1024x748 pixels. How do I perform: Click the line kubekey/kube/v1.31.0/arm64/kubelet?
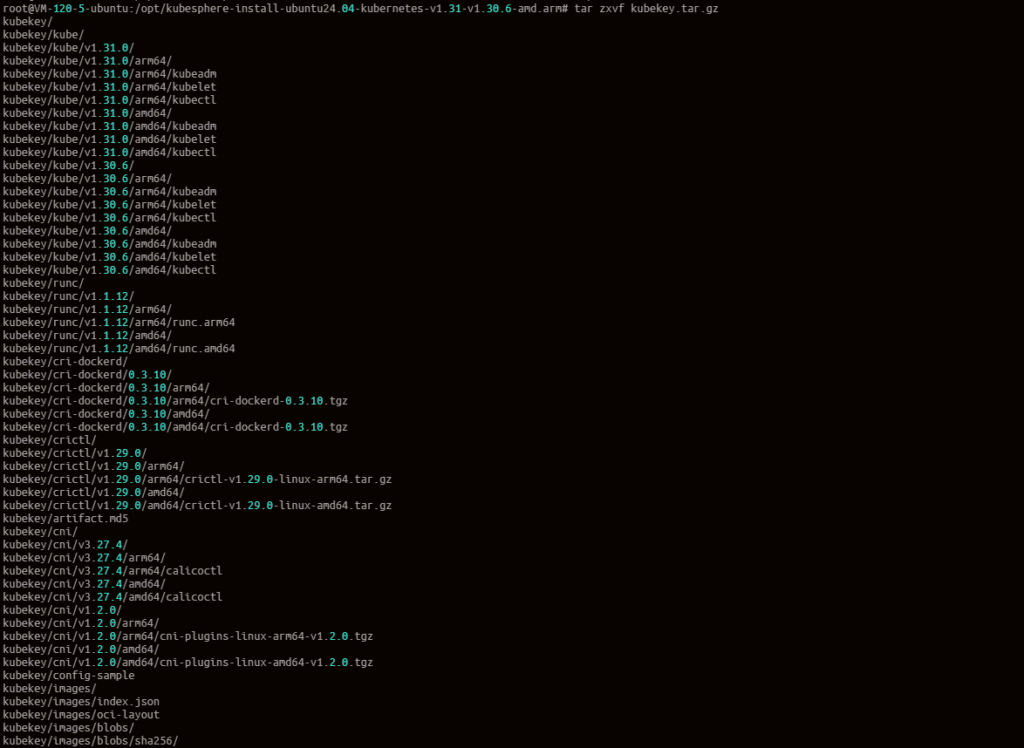(x=110, y=87)
